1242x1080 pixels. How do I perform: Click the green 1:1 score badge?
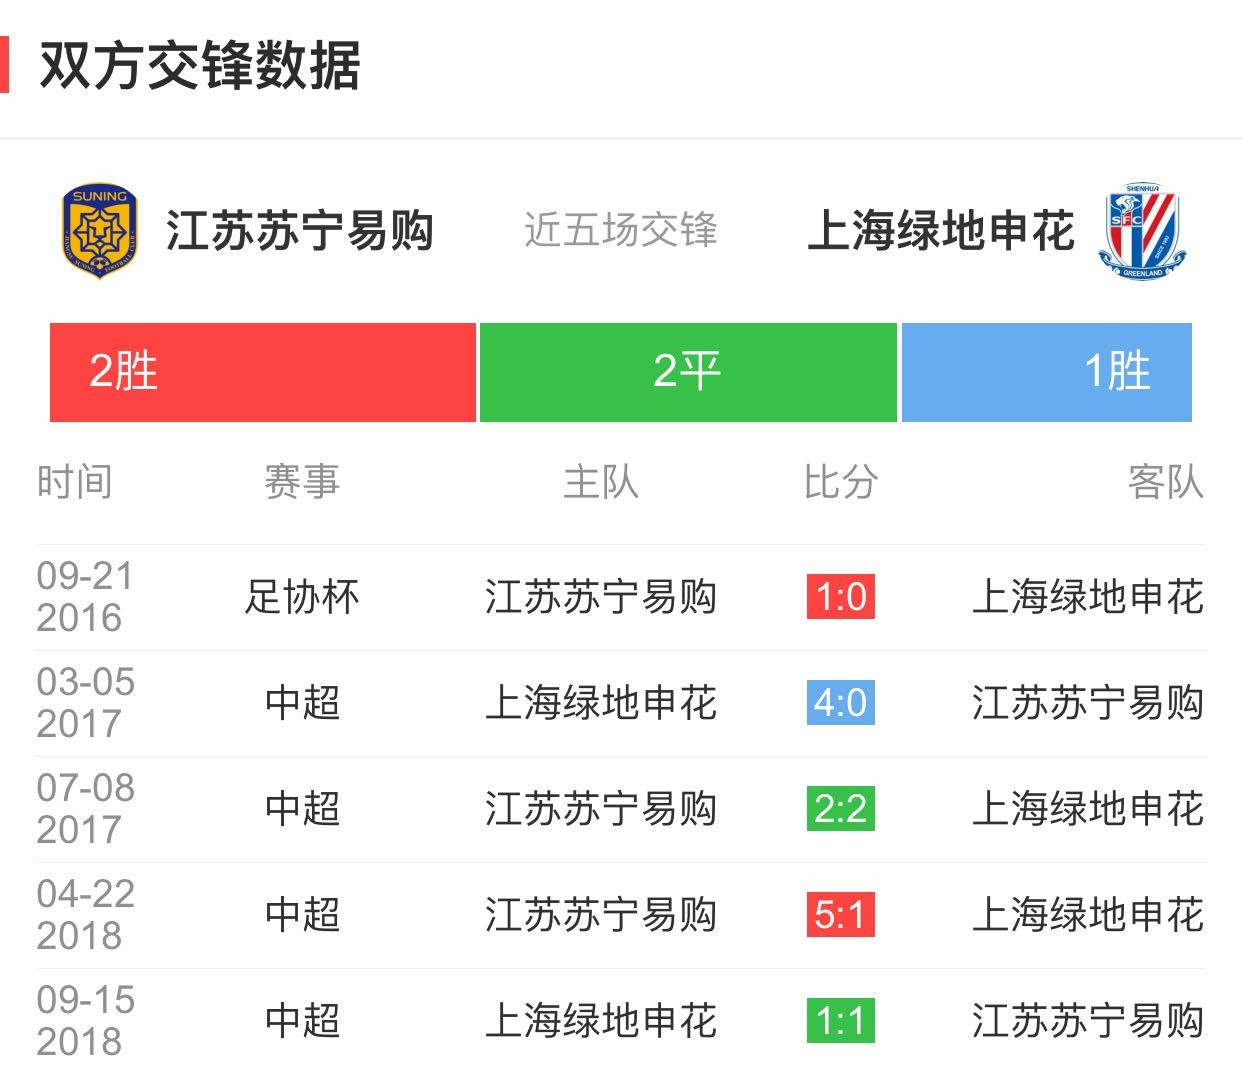840,1022
